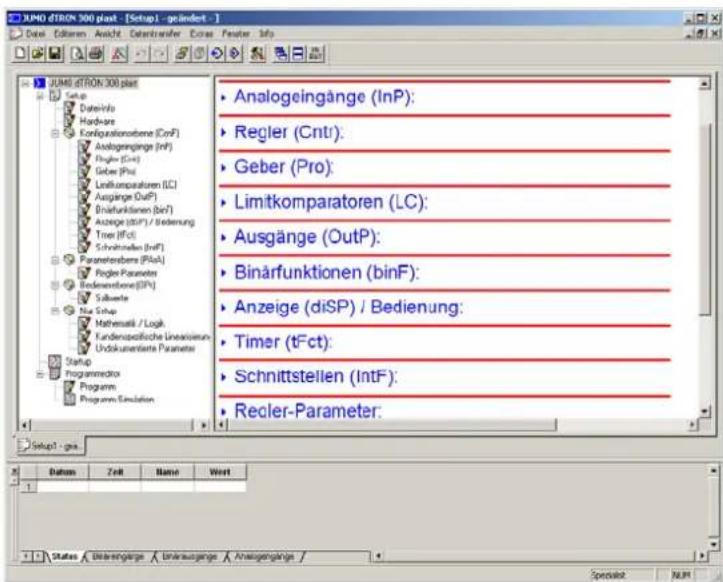This screenshot has height=582, width=723.
Task: Open the Timer (tFct) heading link
Action: click(283, 342)
